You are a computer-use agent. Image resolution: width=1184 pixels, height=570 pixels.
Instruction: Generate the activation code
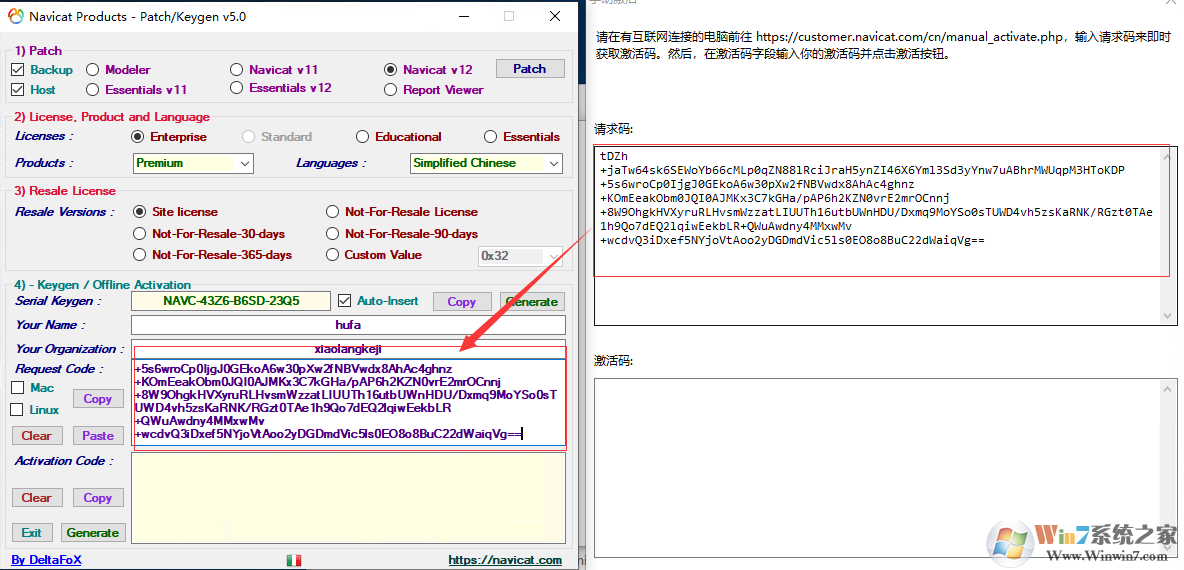pos(93,532)
